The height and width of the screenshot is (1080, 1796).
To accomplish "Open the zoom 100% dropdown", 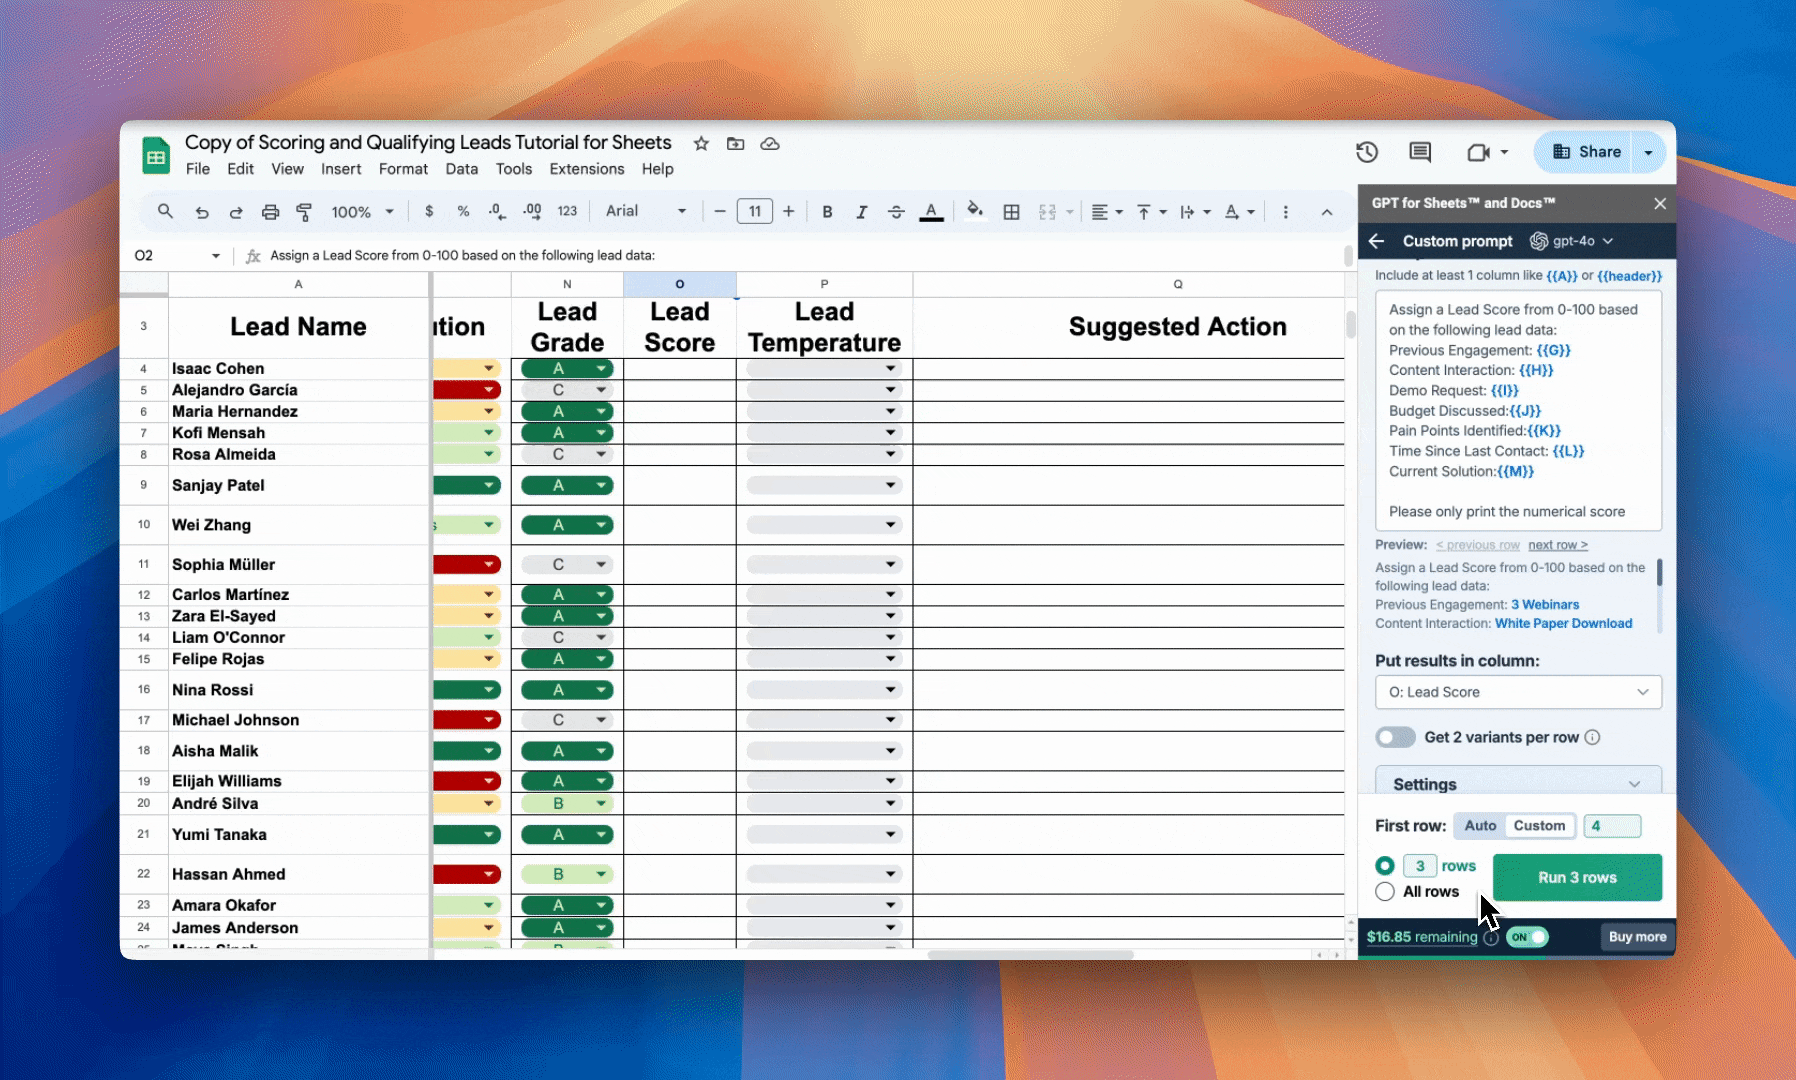I will point(362,212).
